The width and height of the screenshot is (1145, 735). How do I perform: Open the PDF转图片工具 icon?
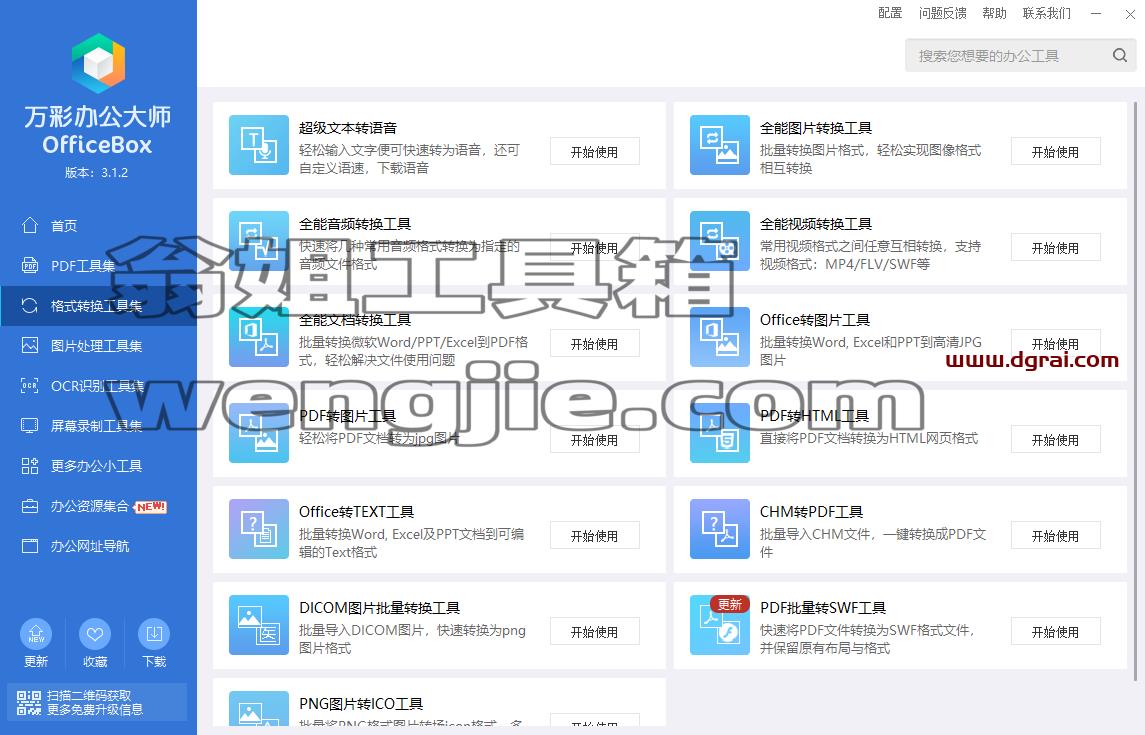pyautogui.click(x=259, y=433)
